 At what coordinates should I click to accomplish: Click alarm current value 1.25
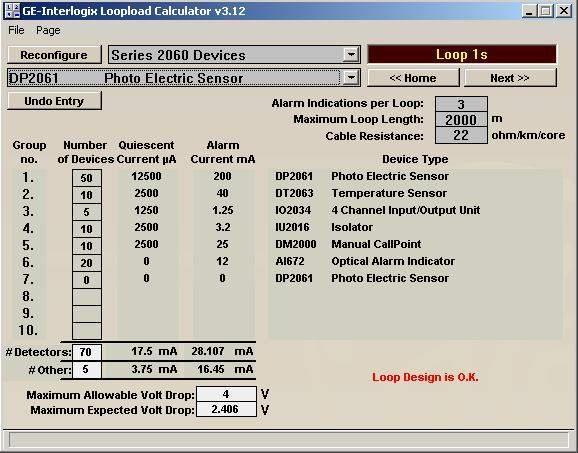point(222,210)
